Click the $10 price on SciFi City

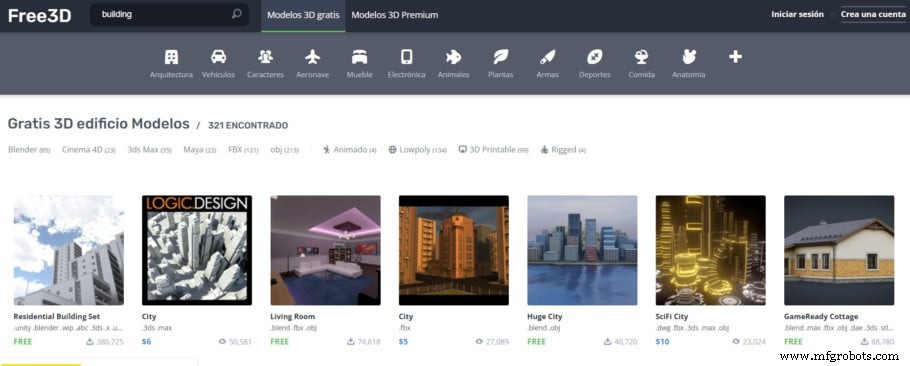tap(662, 342)
